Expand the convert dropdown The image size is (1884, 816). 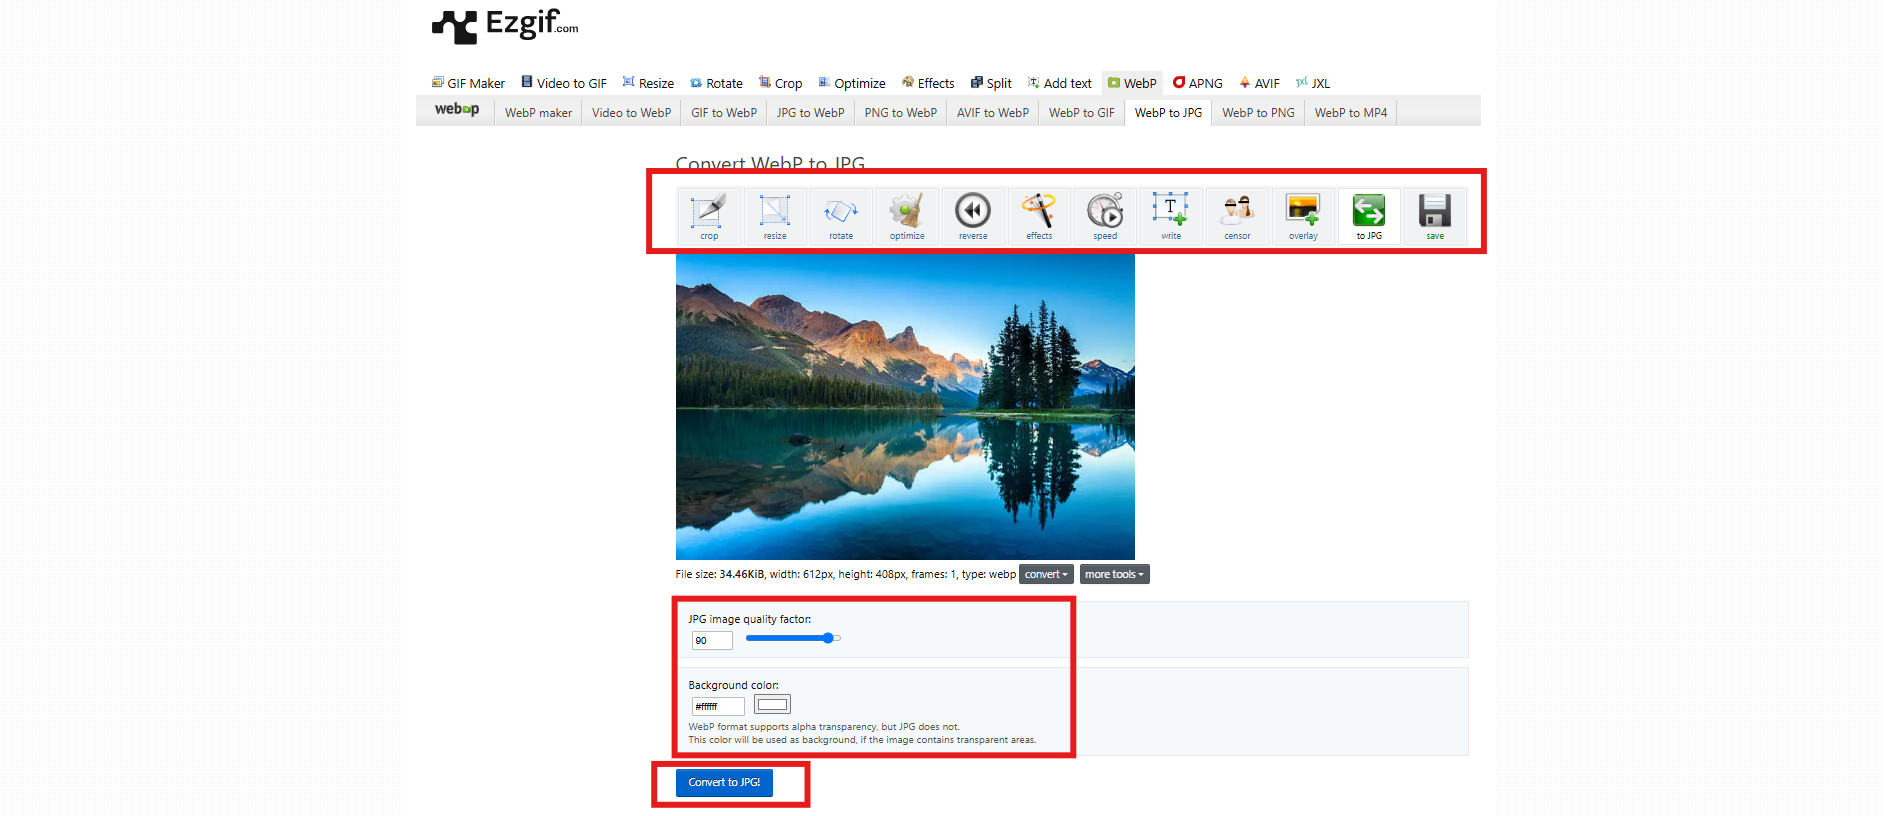click(1046, 574)
